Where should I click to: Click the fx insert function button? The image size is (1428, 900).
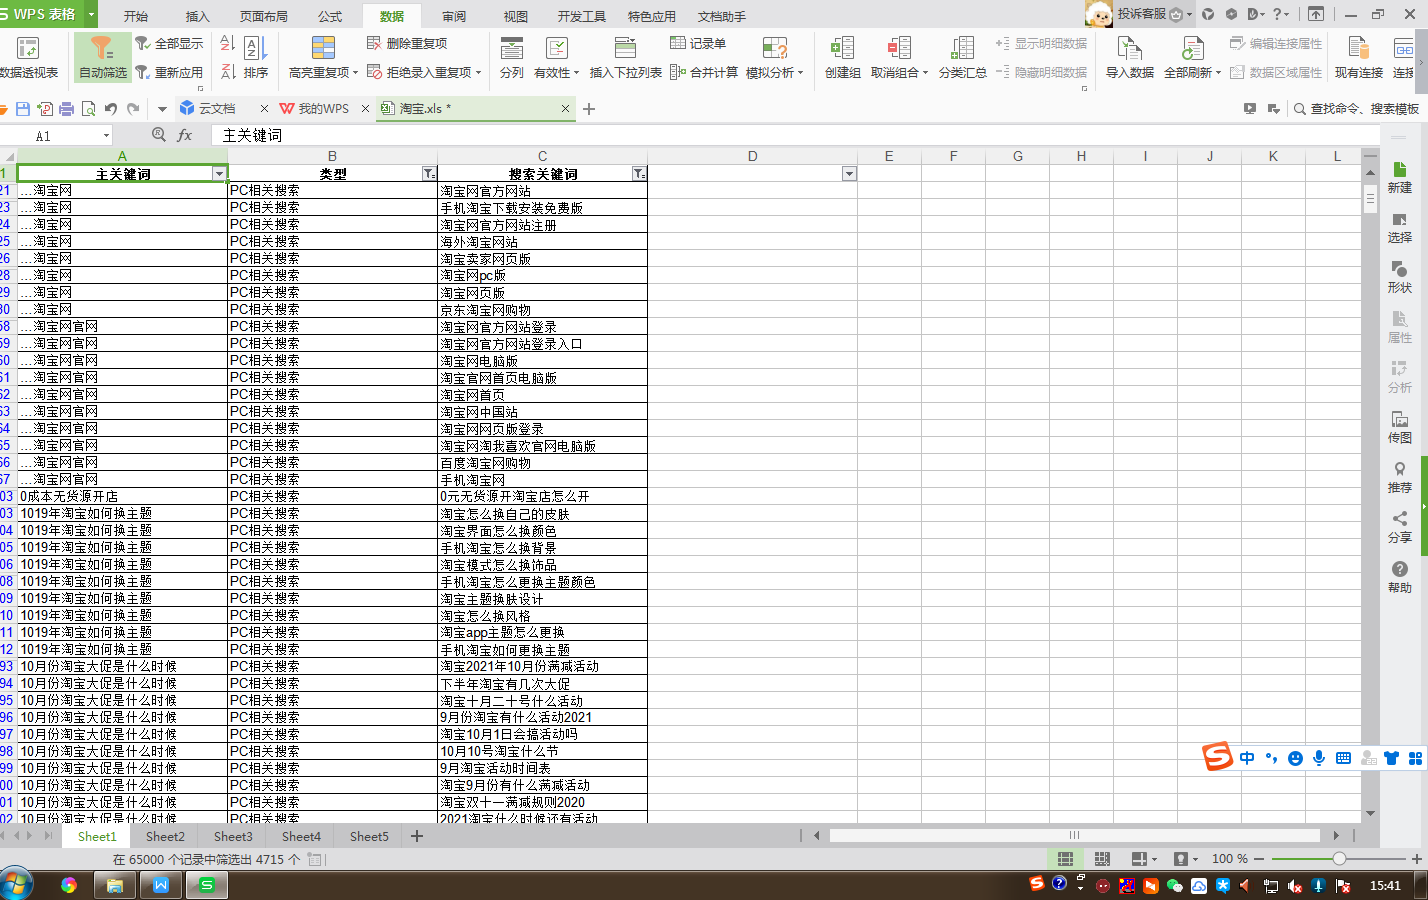click(185, 135)
